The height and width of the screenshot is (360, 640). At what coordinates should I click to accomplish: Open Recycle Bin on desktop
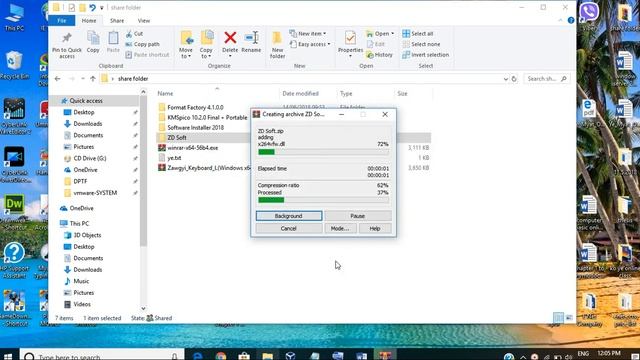coord(14,65)
